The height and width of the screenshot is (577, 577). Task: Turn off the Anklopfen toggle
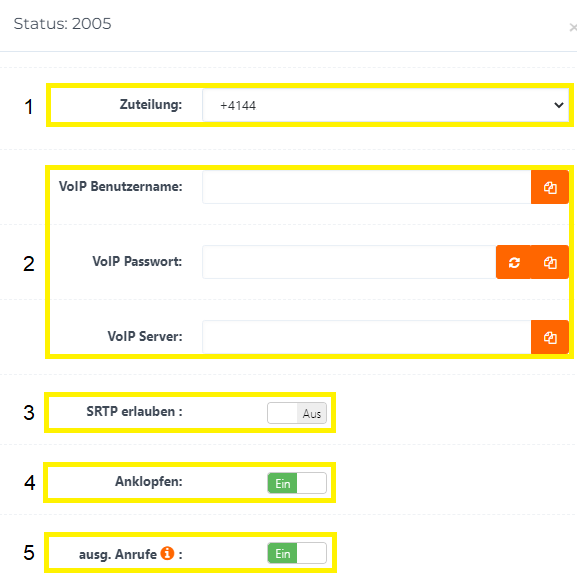[x=297, y=483]
